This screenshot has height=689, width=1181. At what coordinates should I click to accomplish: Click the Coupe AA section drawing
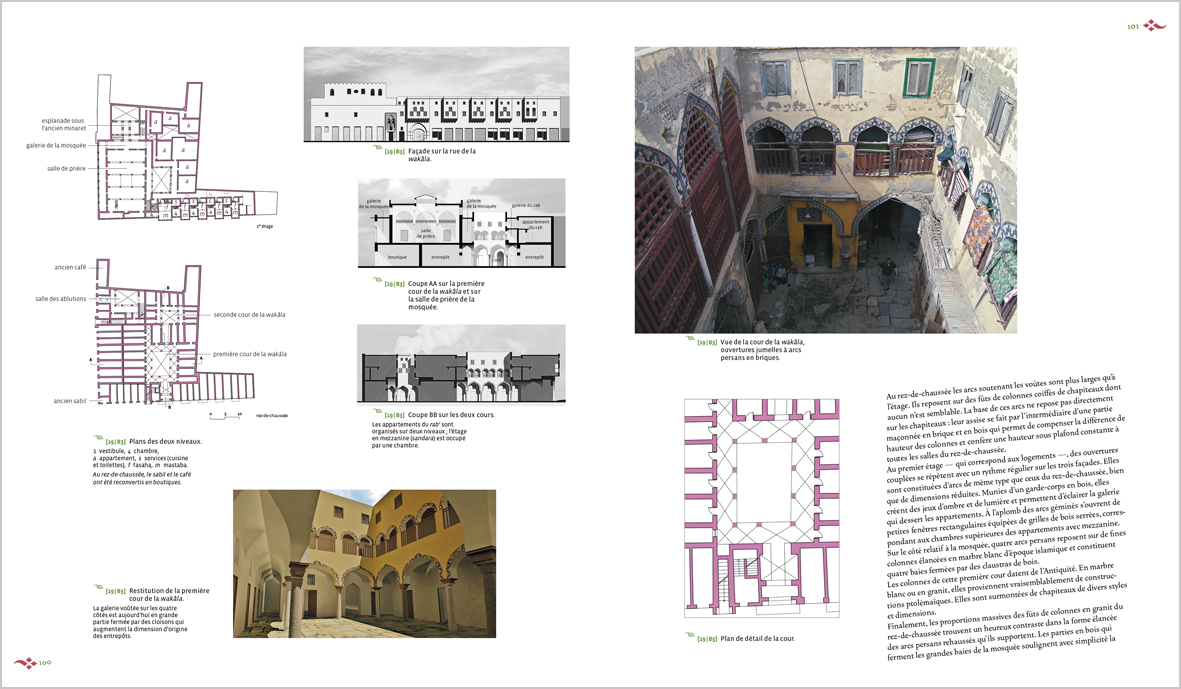462,223
